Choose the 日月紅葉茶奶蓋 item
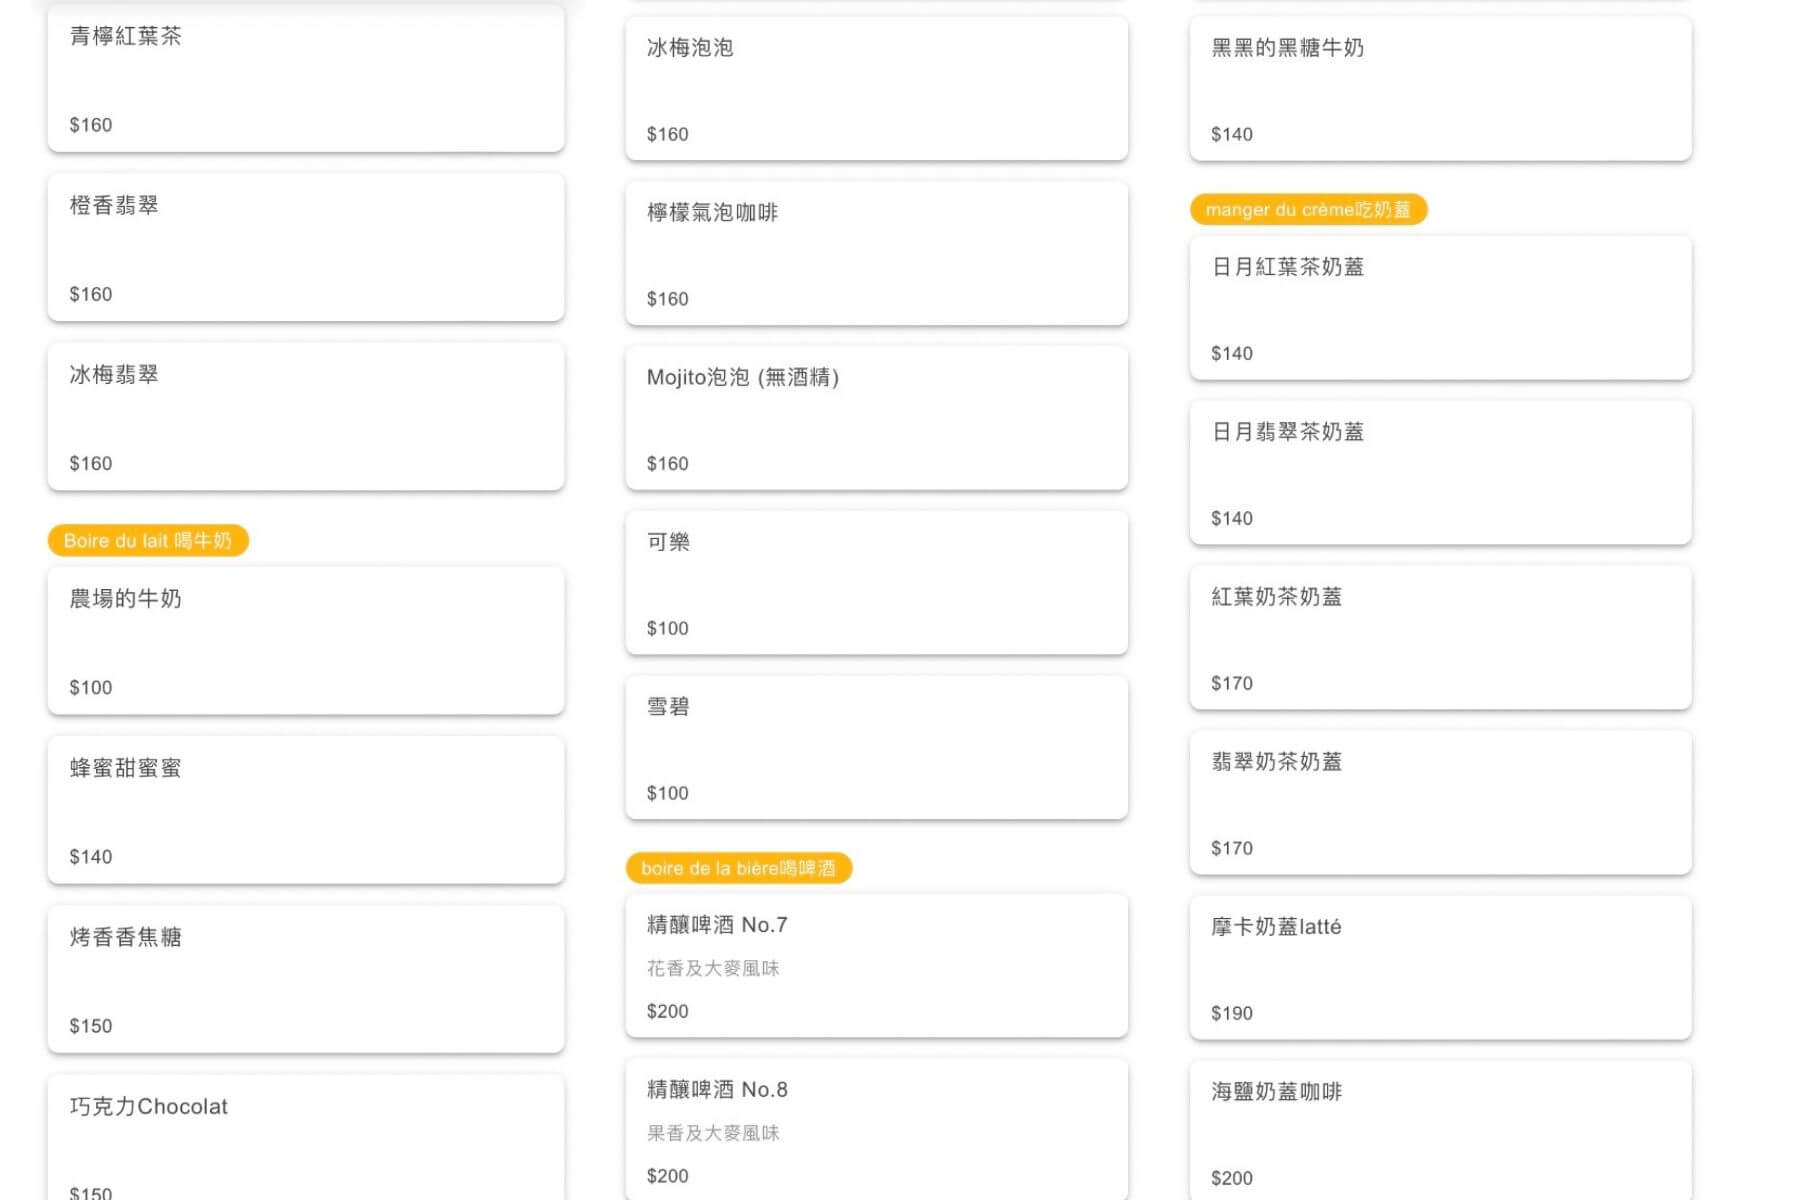Viewport: 1800px width, 1200px height. pyautogui.click(x=1441, y=308)
